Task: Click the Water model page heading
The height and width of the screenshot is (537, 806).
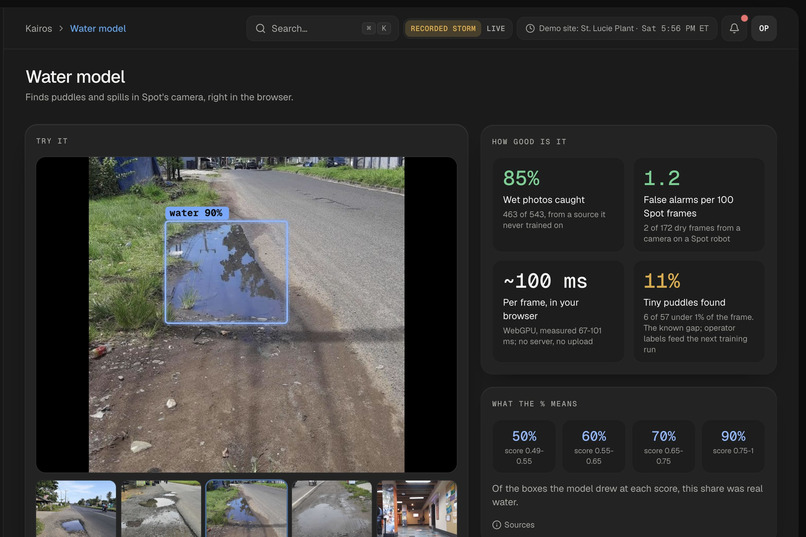Action: pyautogui.click(x=76, y=77)
